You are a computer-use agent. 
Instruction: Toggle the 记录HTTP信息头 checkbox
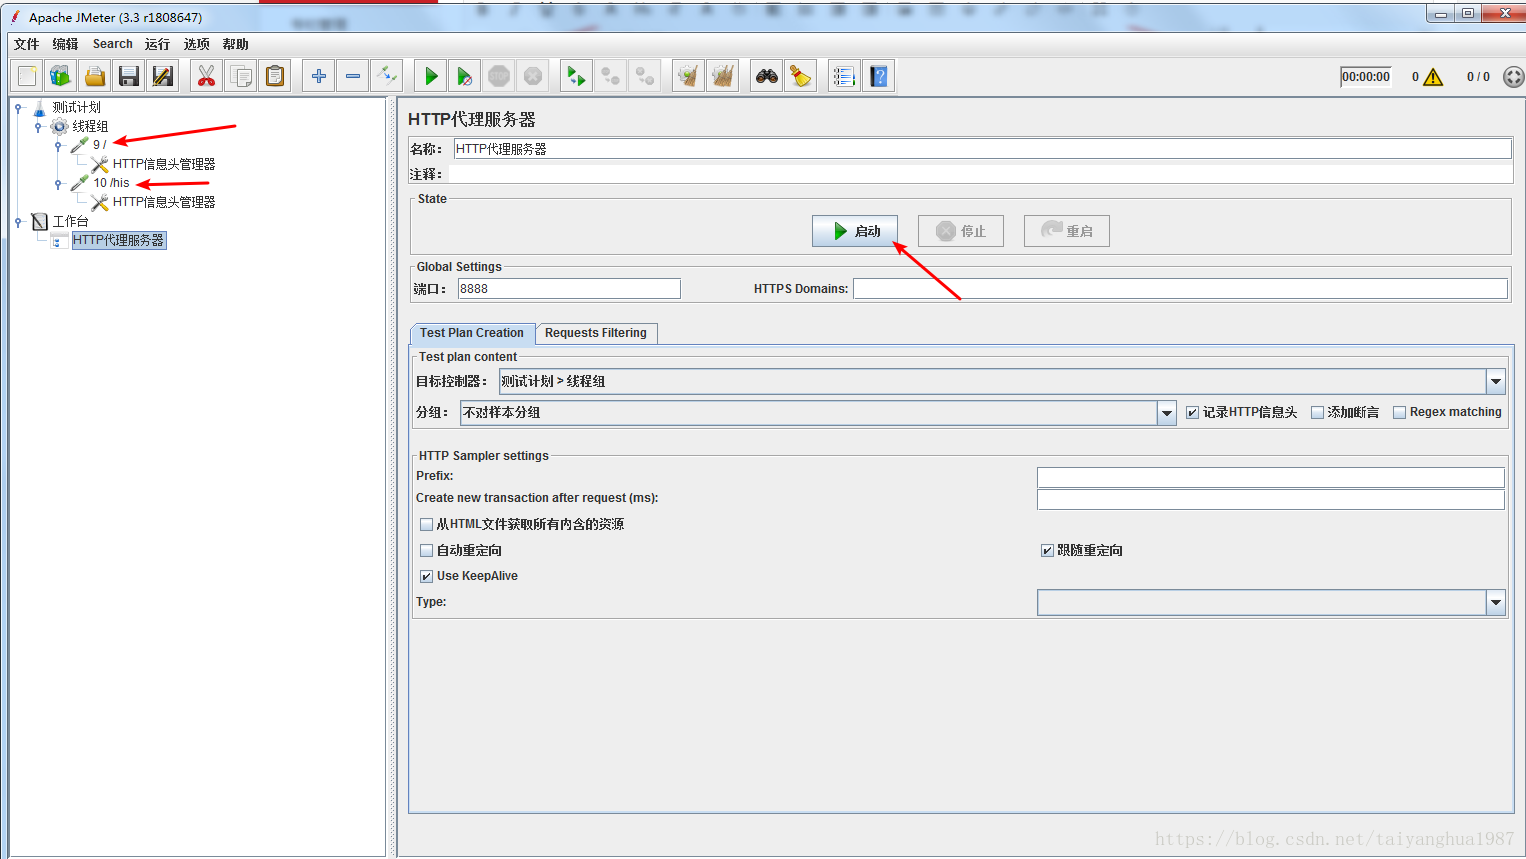coord(1192,412)
